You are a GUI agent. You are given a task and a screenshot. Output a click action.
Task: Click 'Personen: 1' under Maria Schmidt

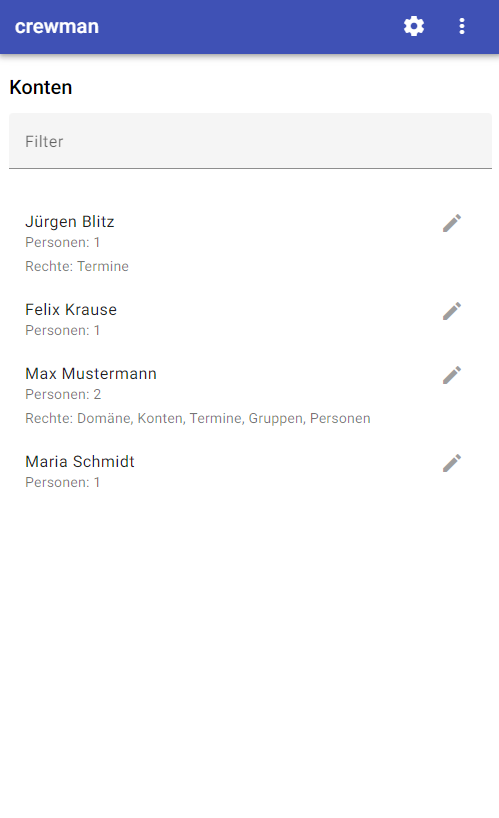click(63, 482)
